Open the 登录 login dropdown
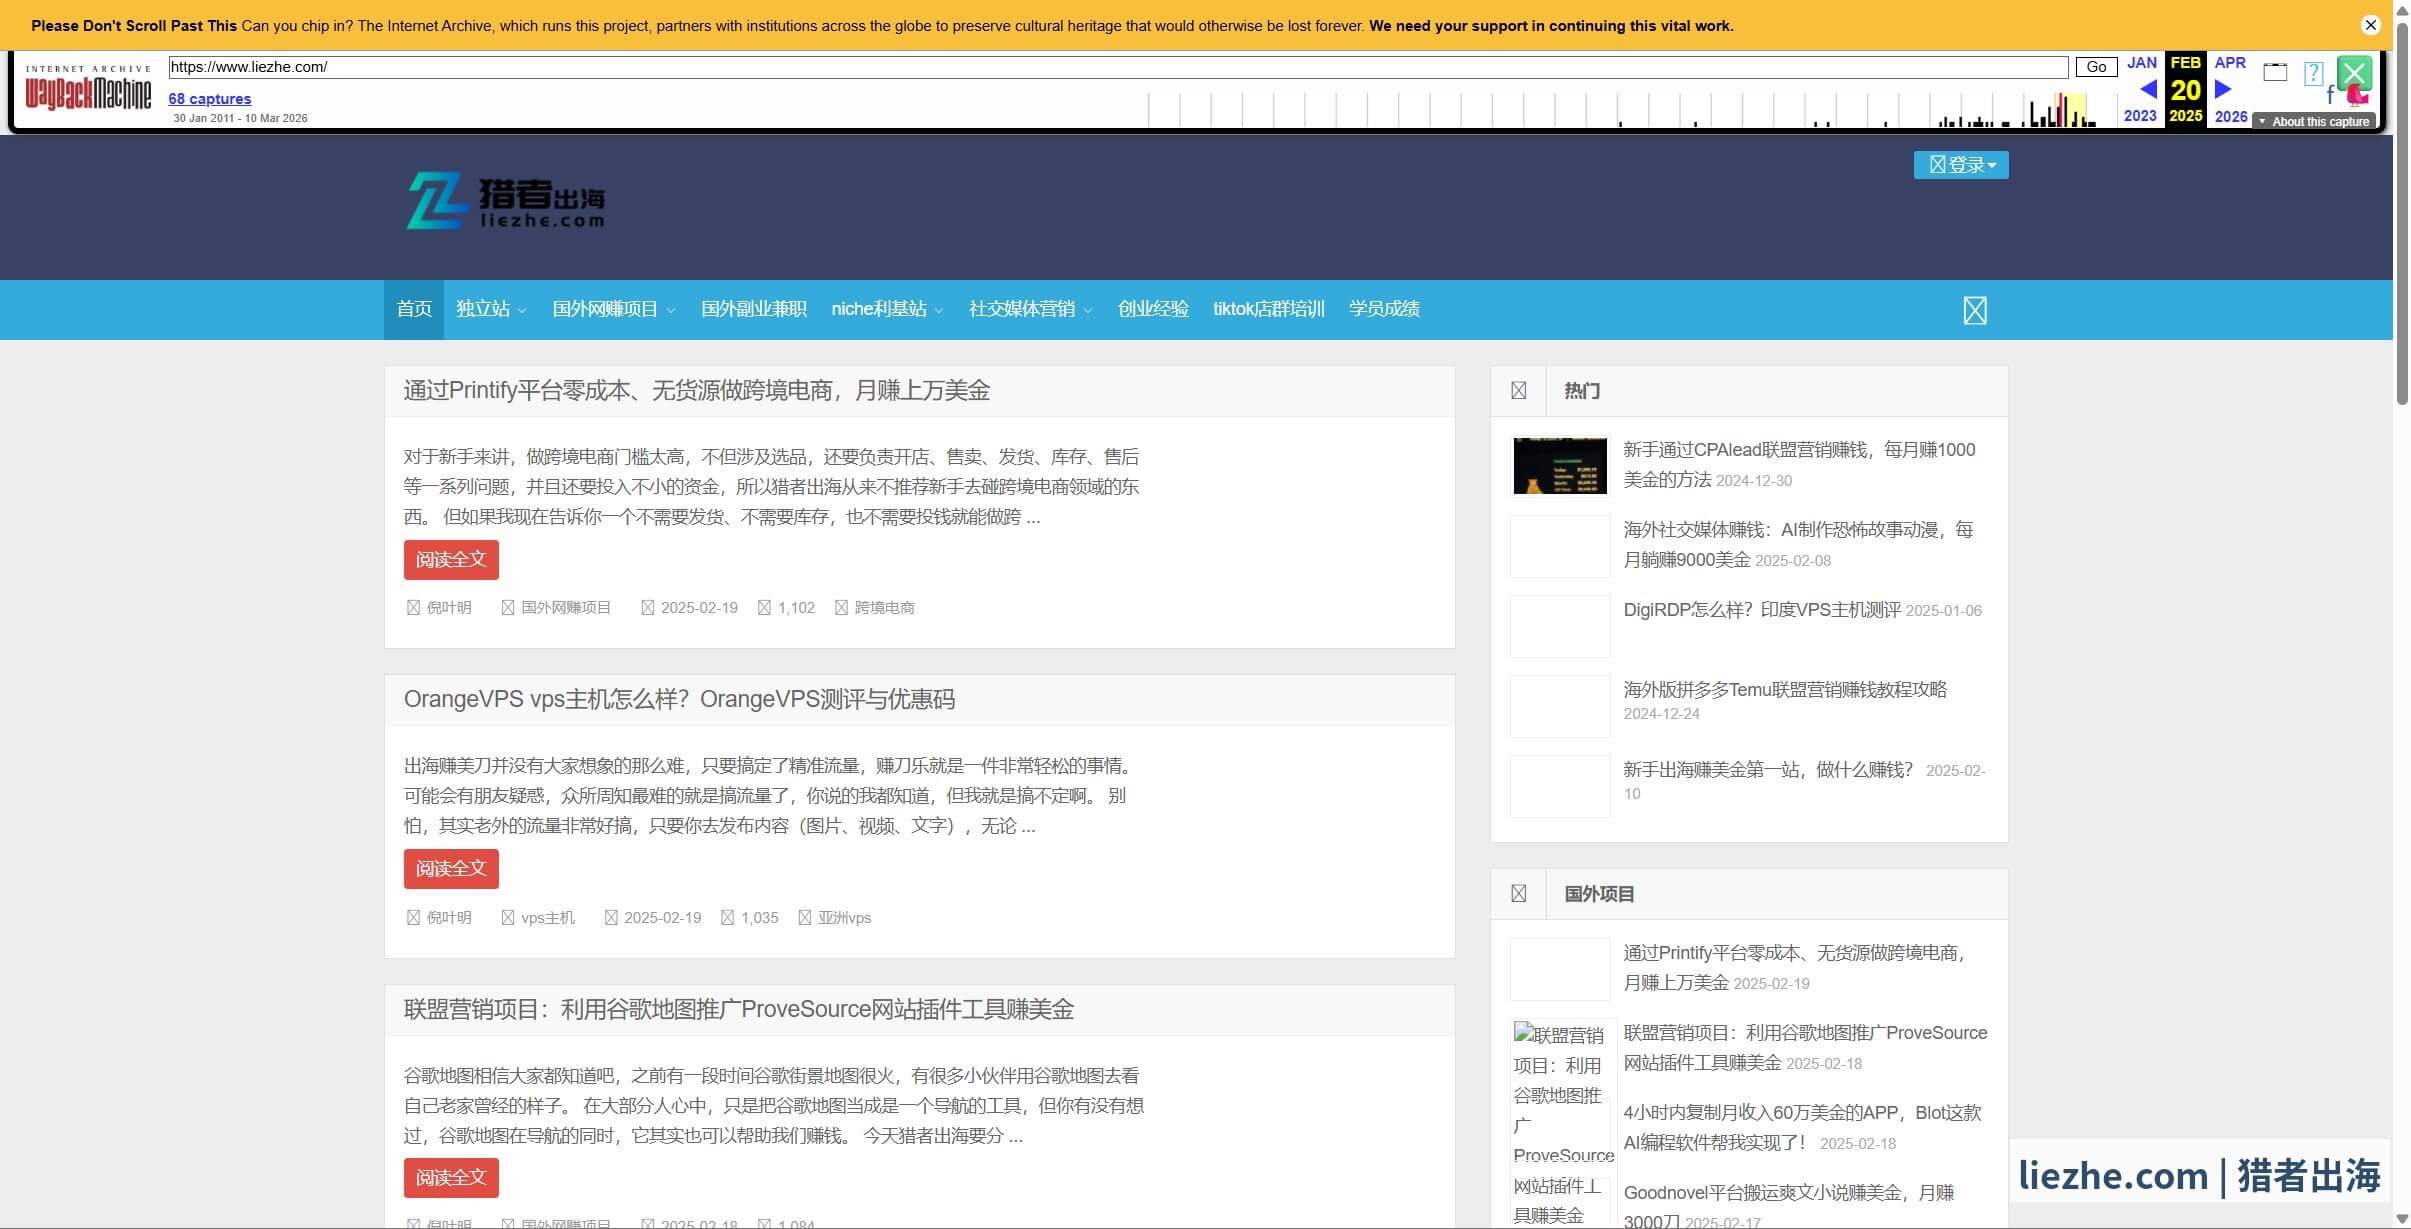The width and height of the screenshot is (2411, 1229). click(x=1961, y=165)
